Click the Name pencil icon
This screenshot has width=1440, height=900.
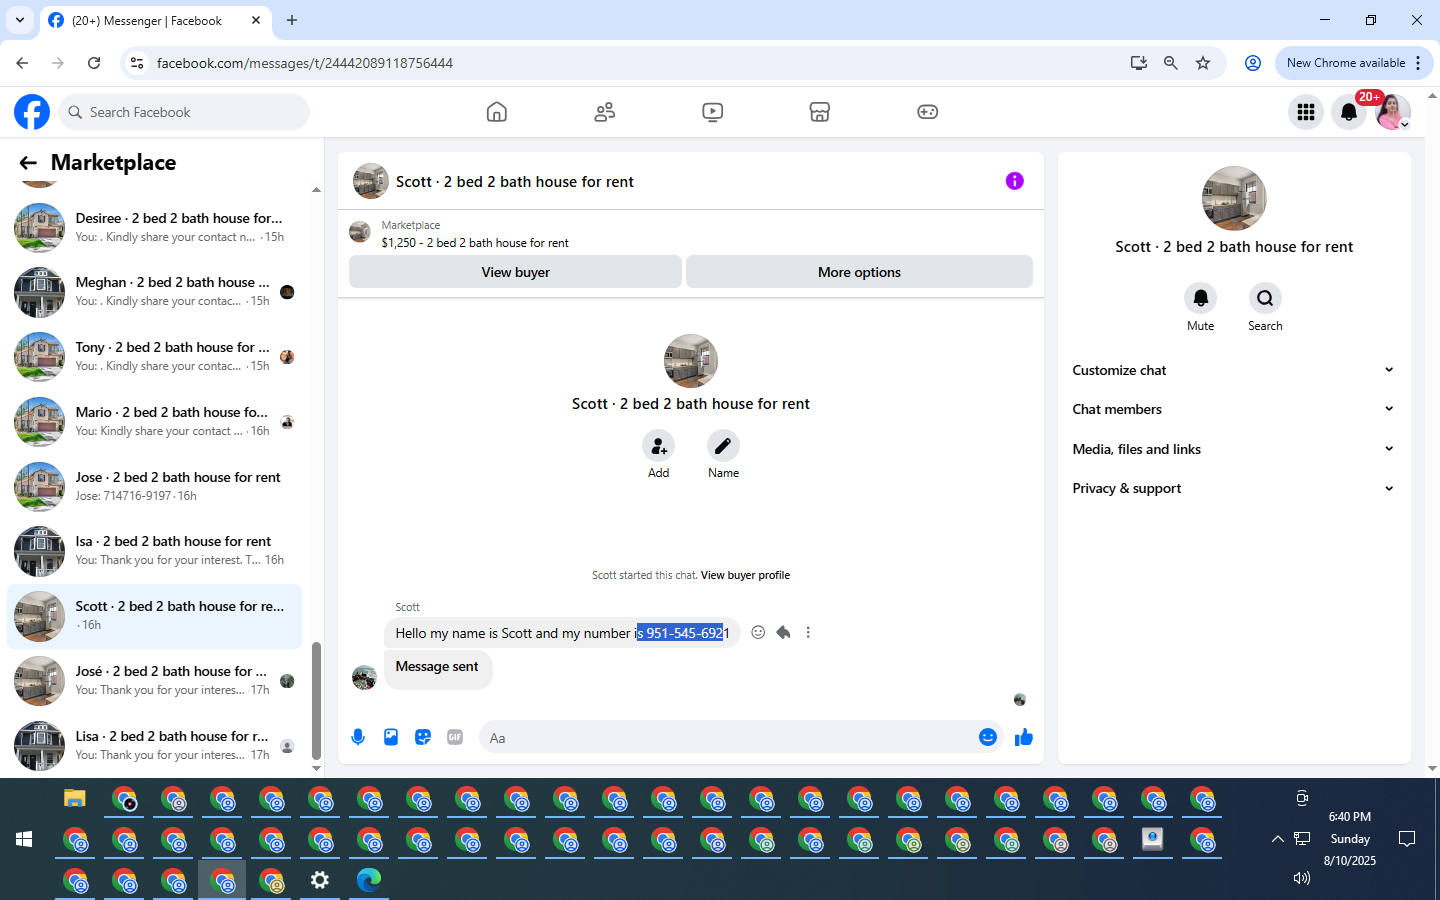pyautogui.click(x=723, y=446)
